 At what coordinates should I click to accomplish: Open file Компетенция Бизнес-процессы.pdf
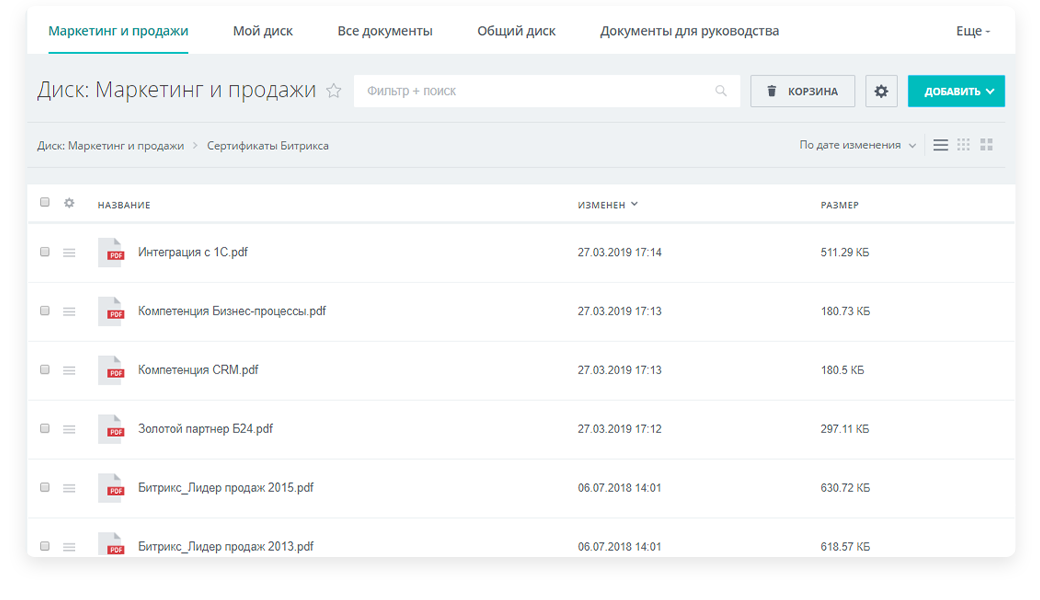click(x=232, y=311)
